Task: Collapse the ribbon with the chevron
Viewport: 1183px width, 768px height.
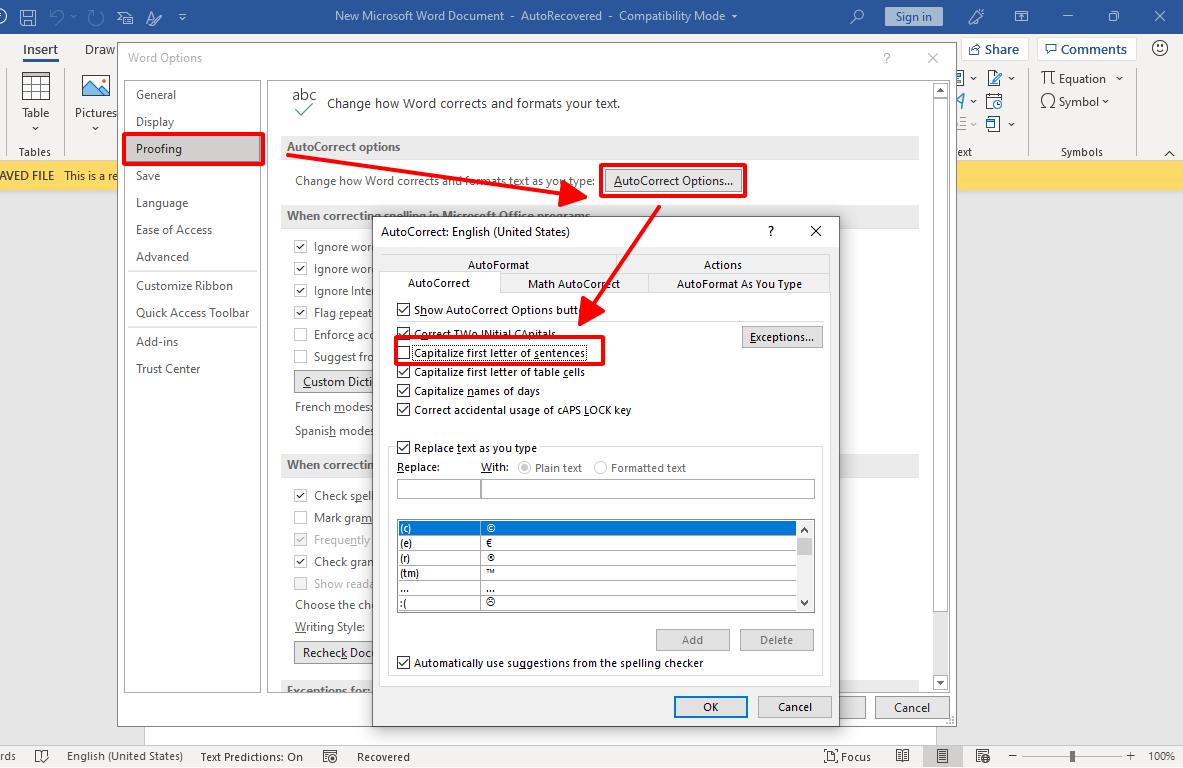Action: pos(1169,153)
